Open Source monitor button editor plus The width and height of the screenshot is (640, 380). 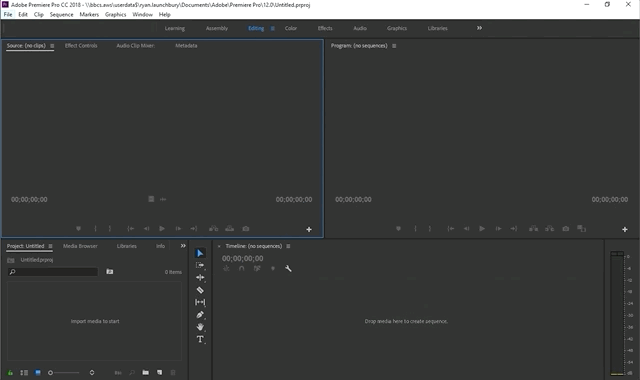pos(309,229)
